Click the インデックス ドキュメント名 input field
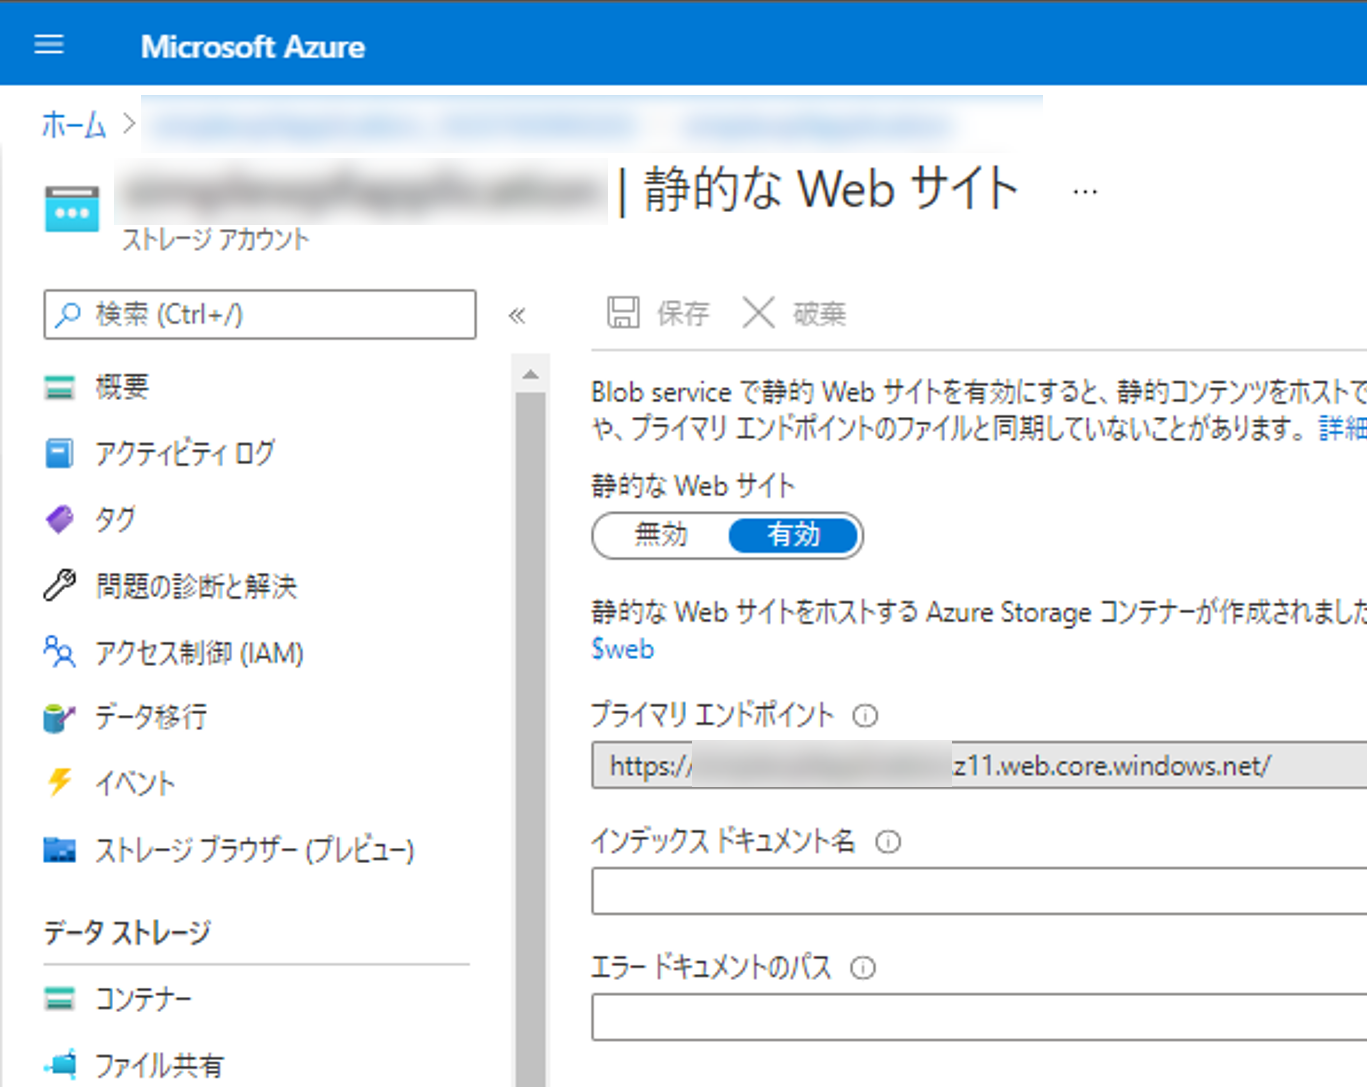Viewport: 1367px width, 1087px height. point(978,891)
